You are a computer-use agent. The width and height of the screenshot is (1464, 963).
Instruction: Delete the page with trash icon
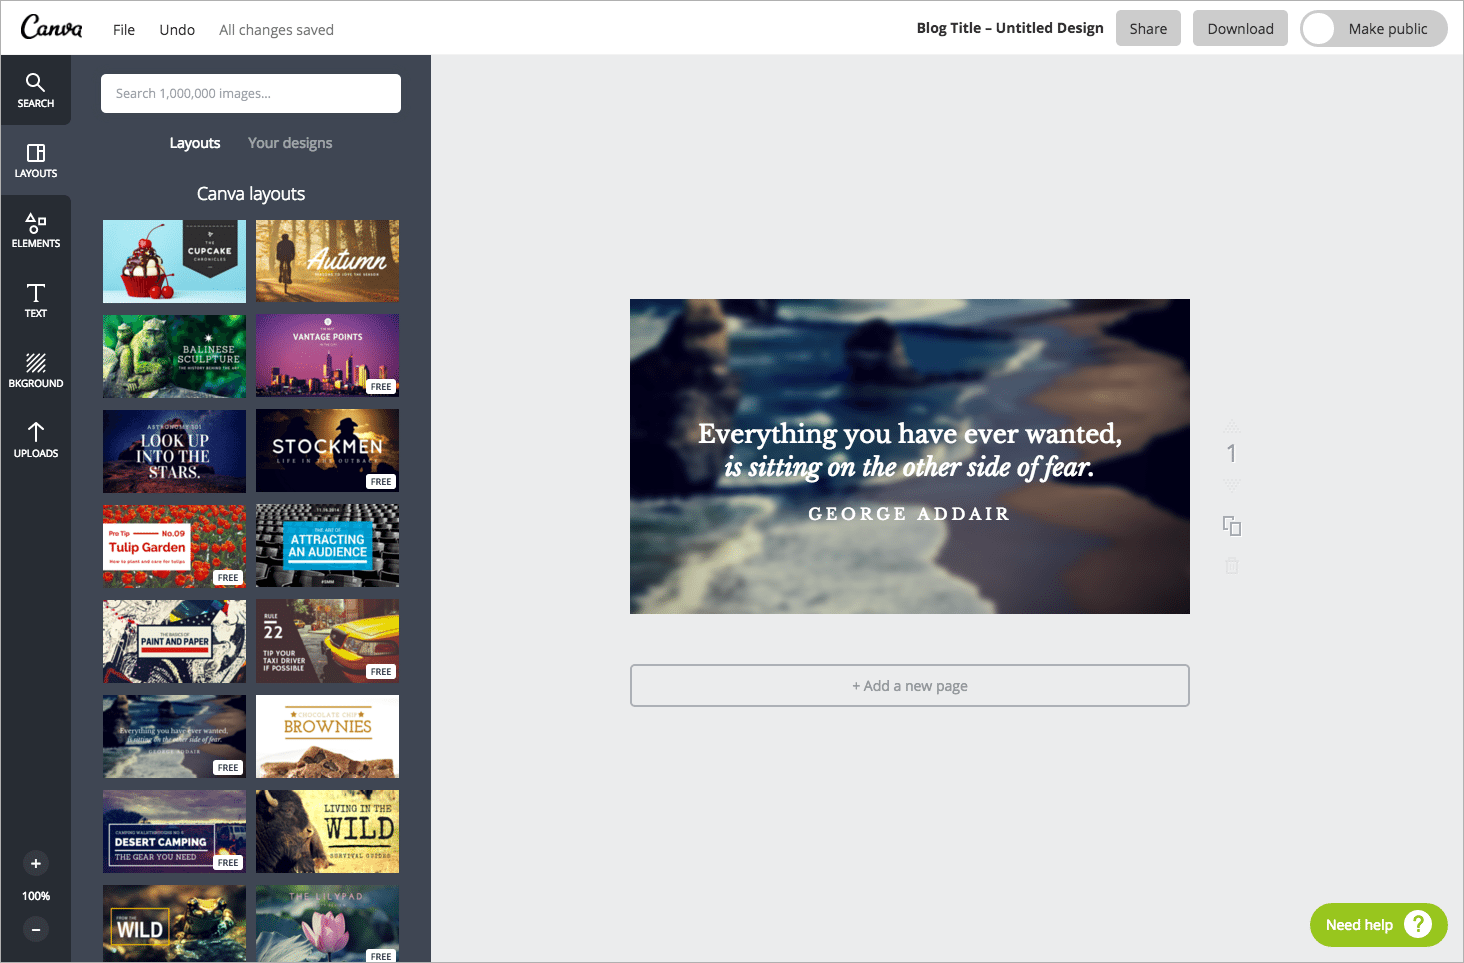click(x=1232, y=566)
